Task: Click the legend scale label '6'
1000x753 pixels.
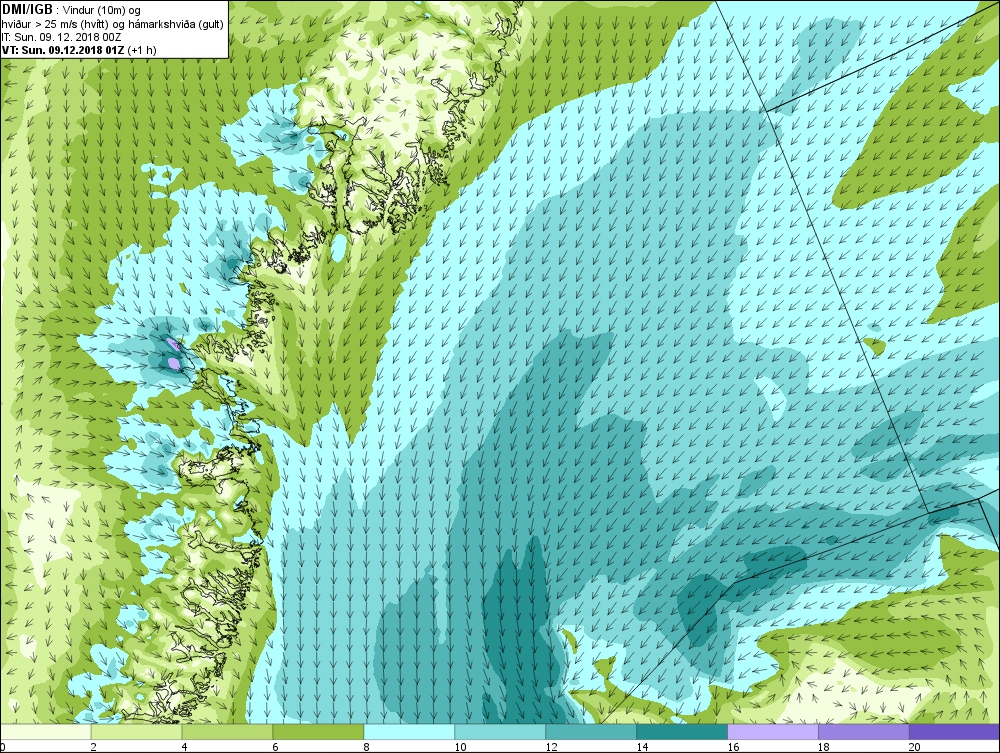Action: [276, 747]
